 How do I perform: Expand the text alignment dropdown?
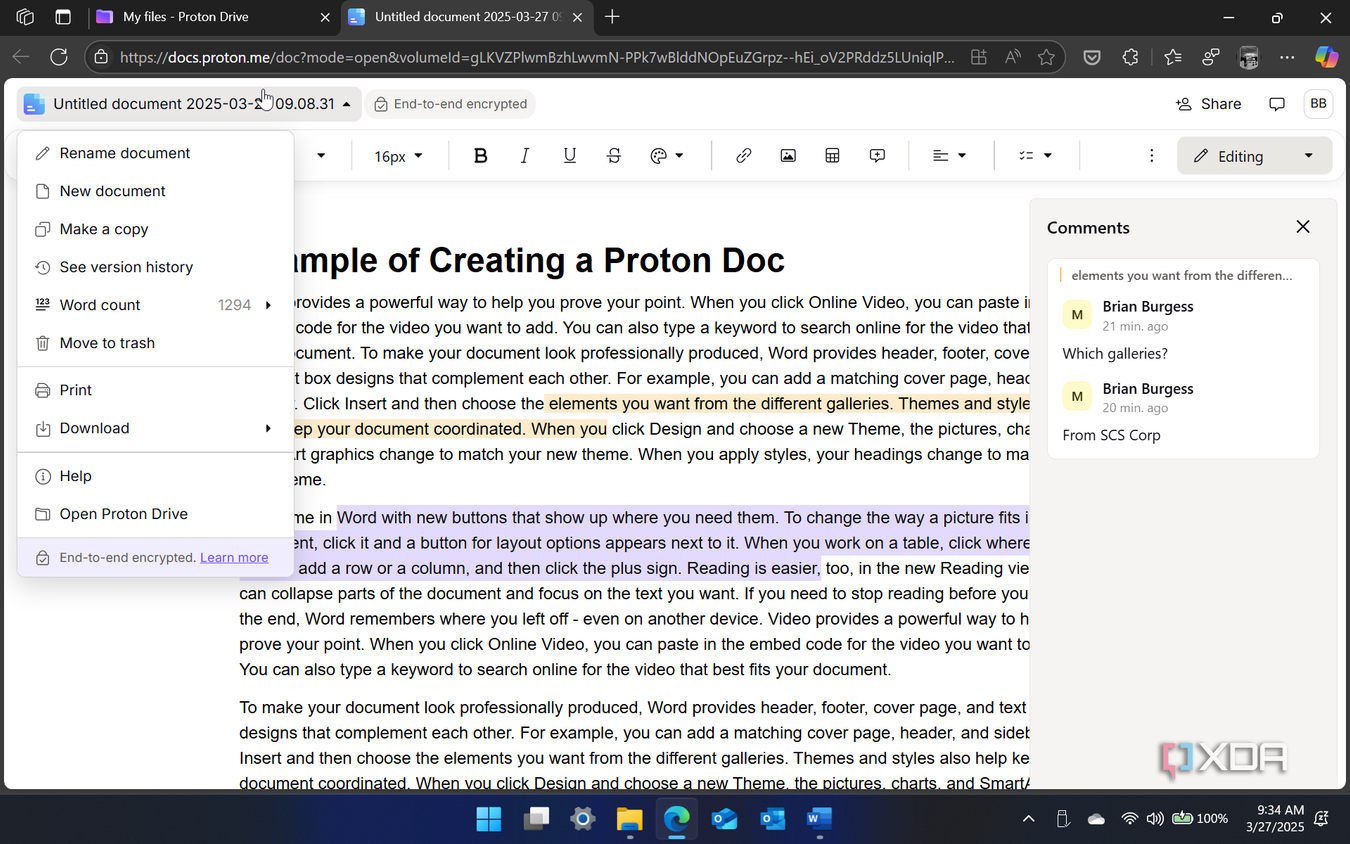949,156
